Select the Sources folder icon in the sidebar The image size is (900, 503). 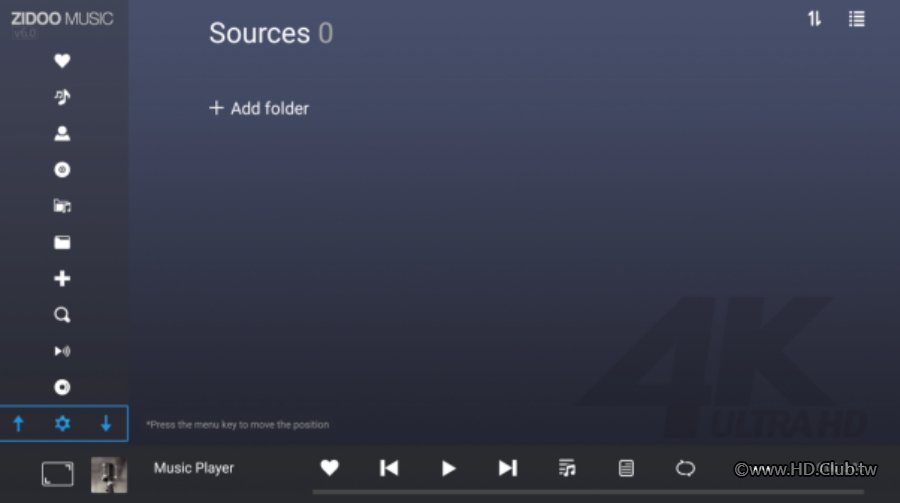click(x=62, y=242)
